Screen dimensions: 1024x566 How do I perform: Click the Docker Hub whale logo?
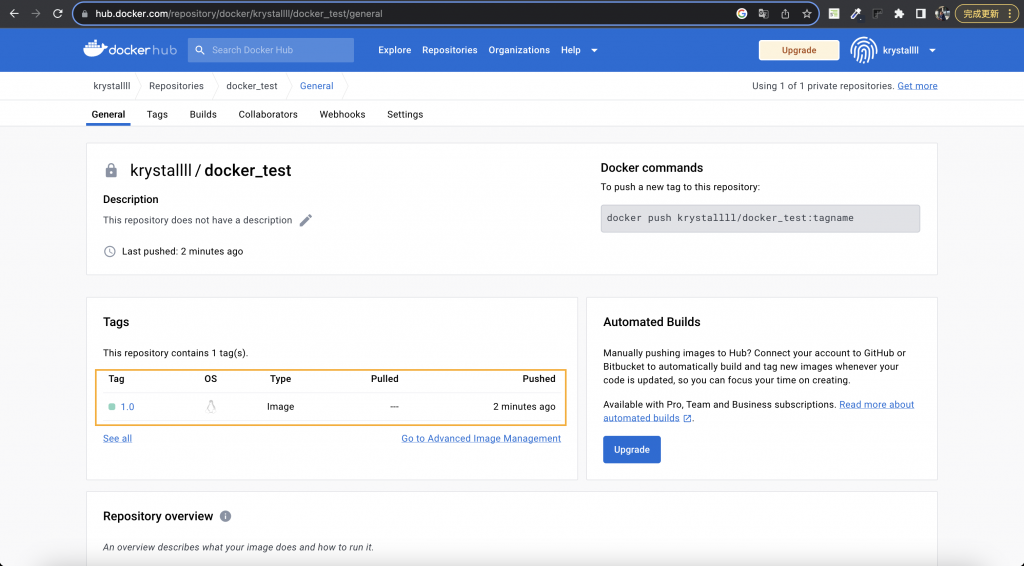(95, 49)
